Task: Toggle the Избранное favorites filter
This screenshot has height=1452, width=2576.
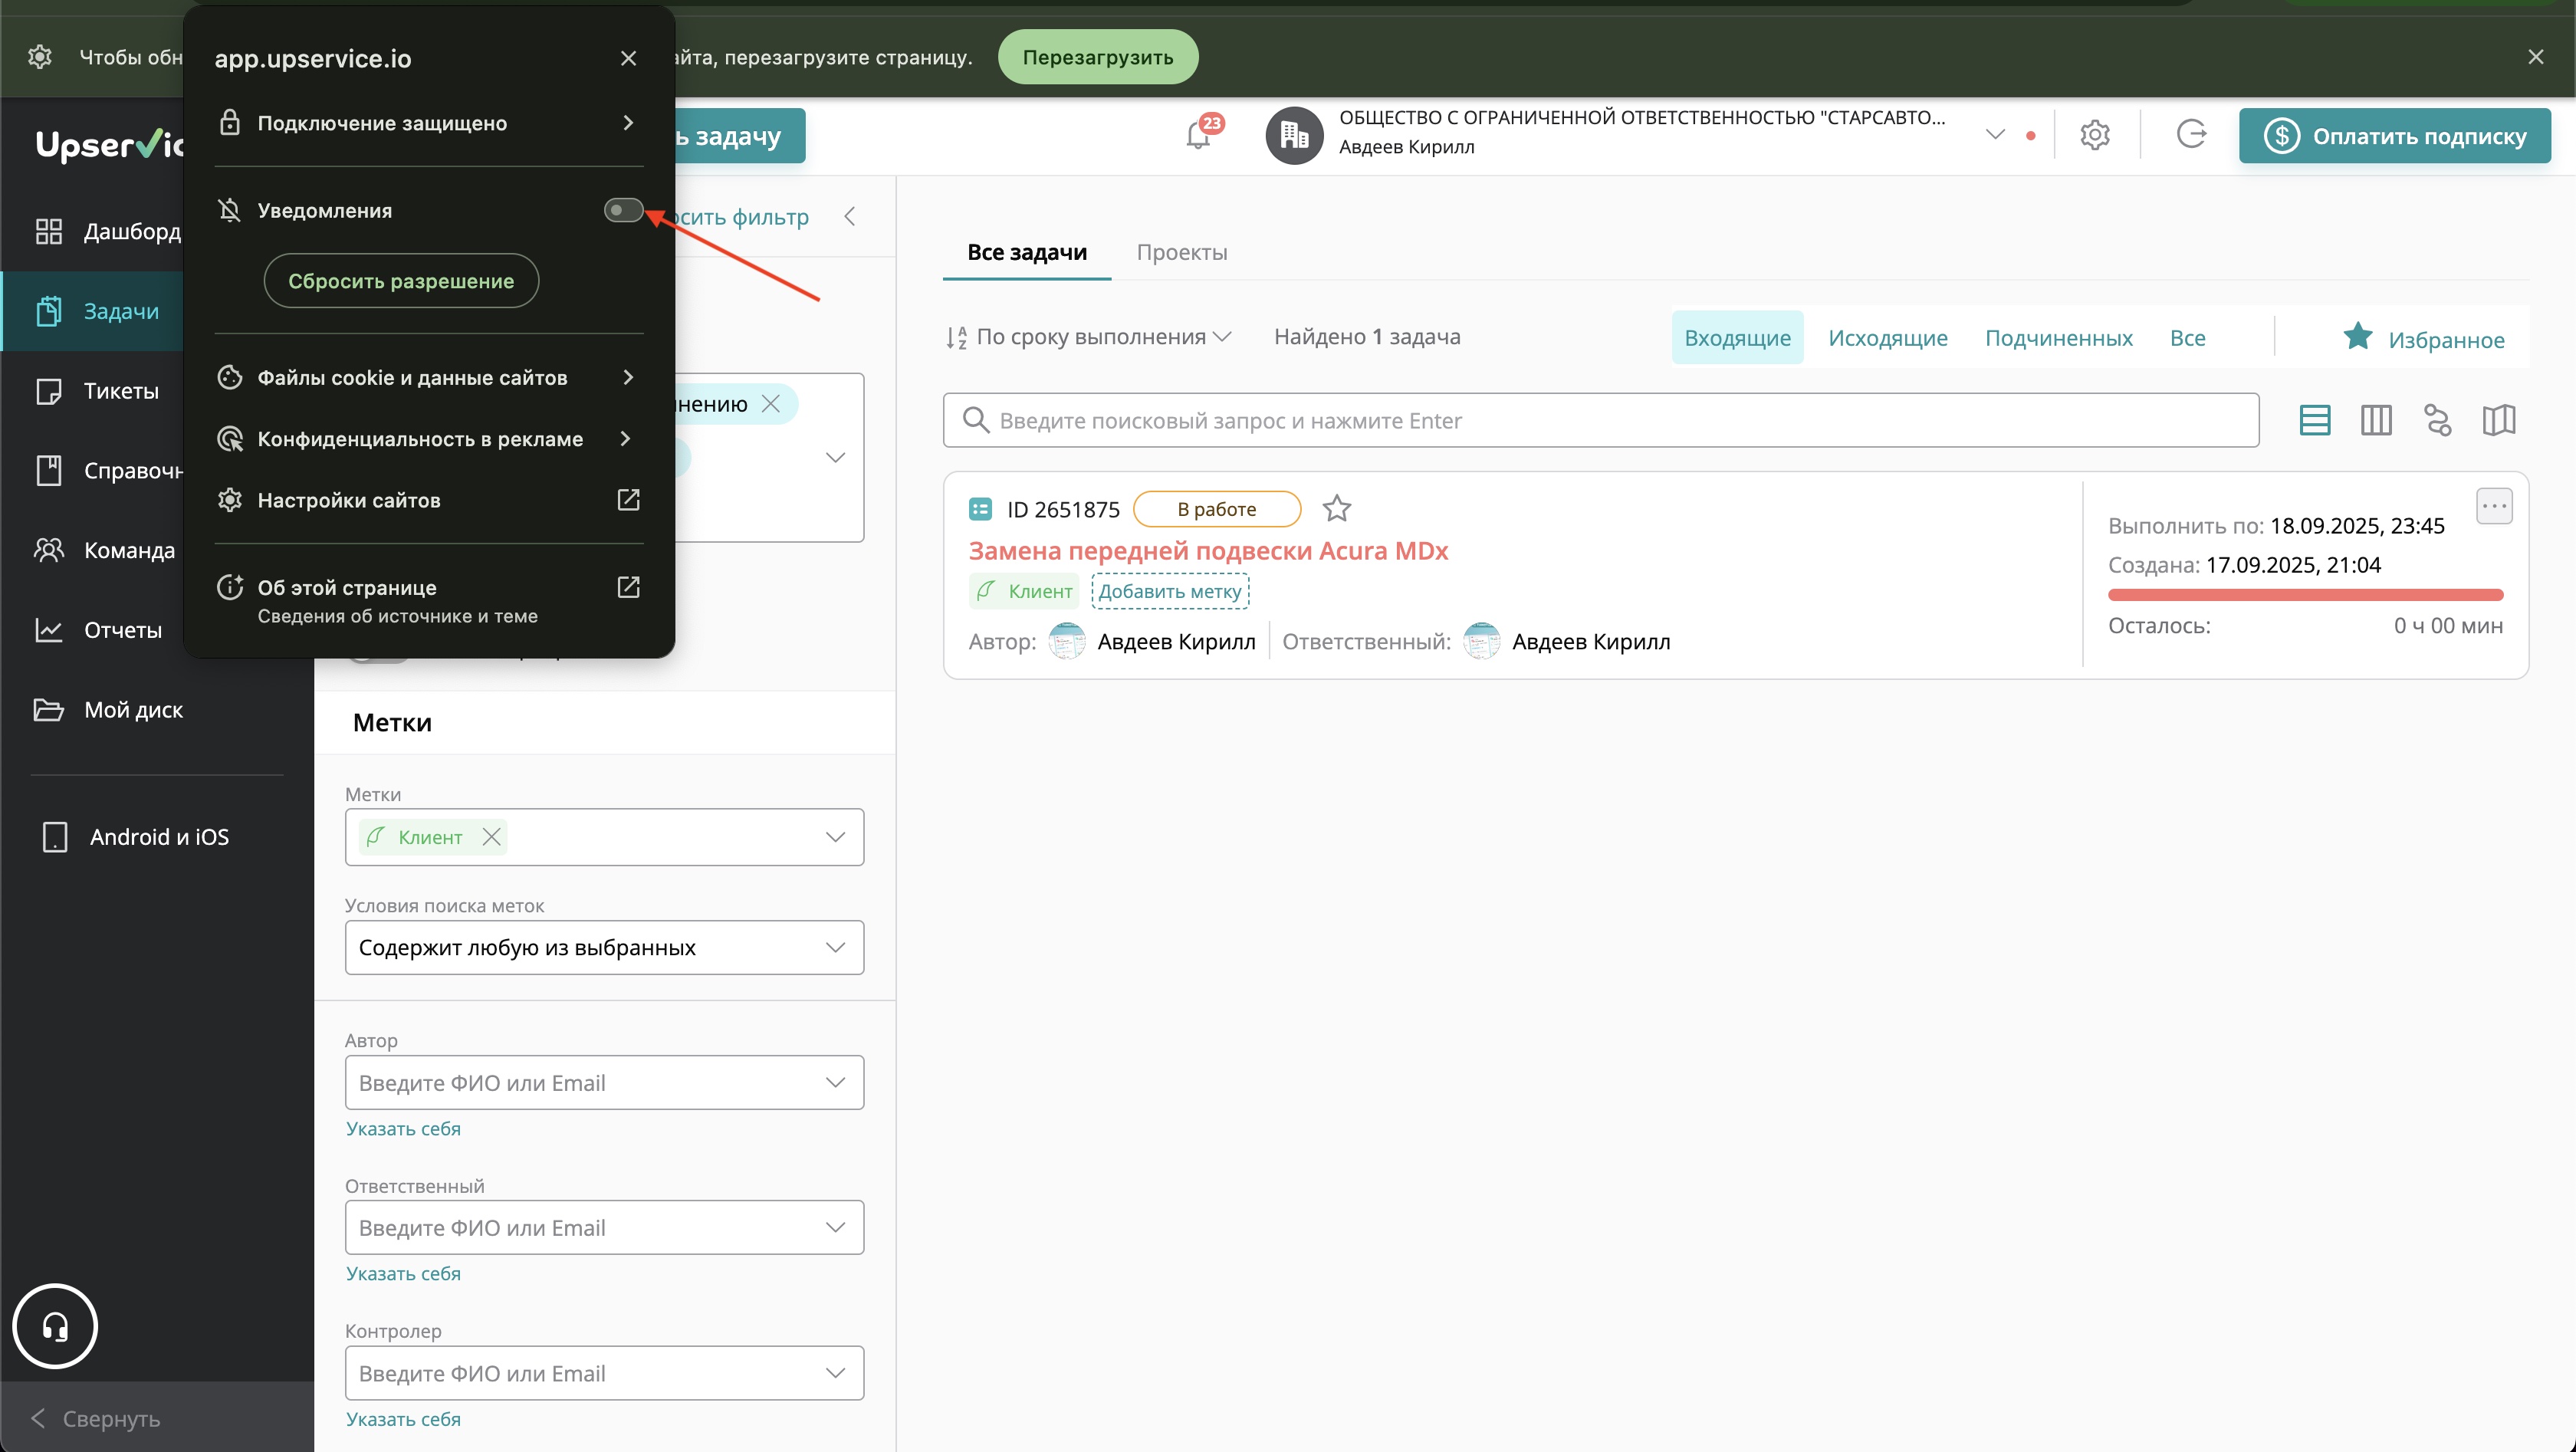Action: pyautogui.click(x=2424, y=338)
